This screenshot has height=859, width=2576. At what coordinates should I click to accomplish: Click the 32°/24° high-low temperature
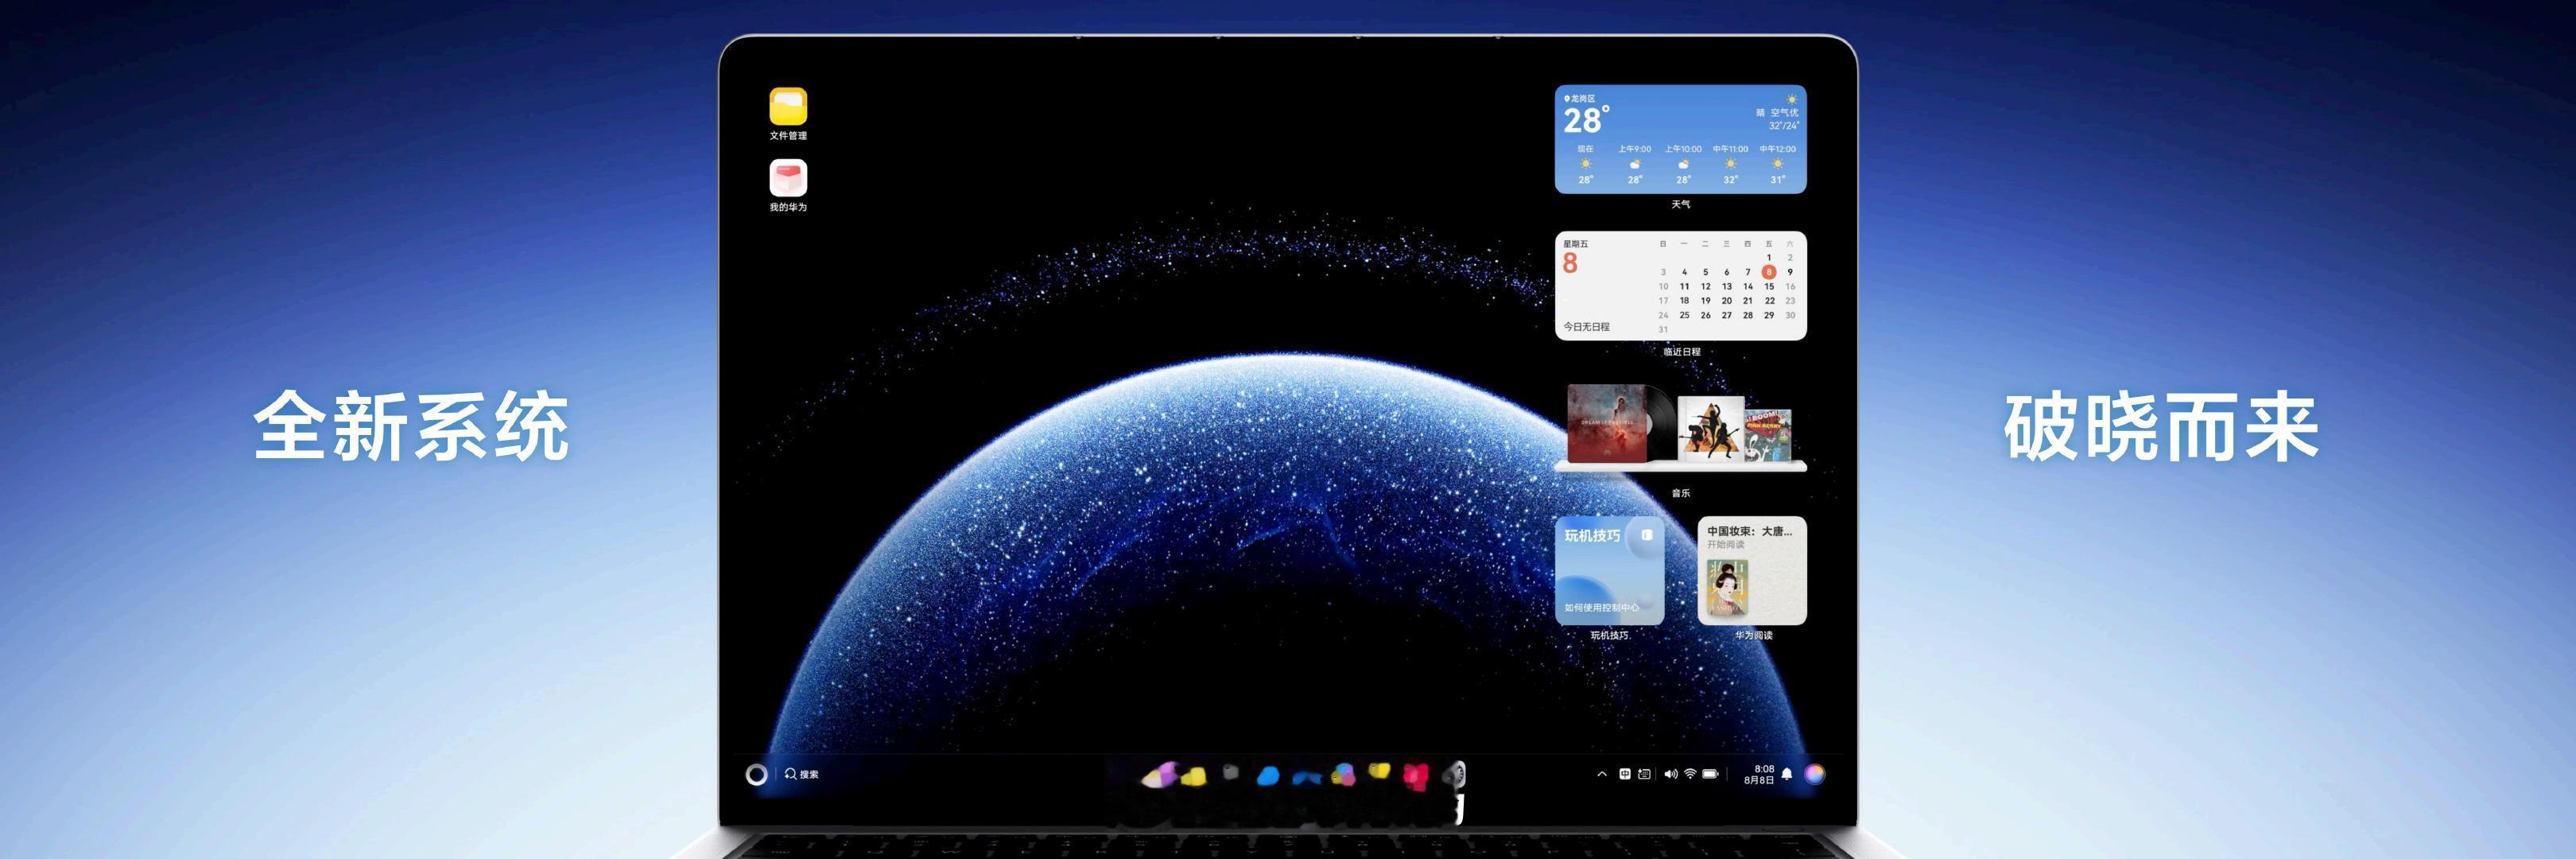point(1784,126)
